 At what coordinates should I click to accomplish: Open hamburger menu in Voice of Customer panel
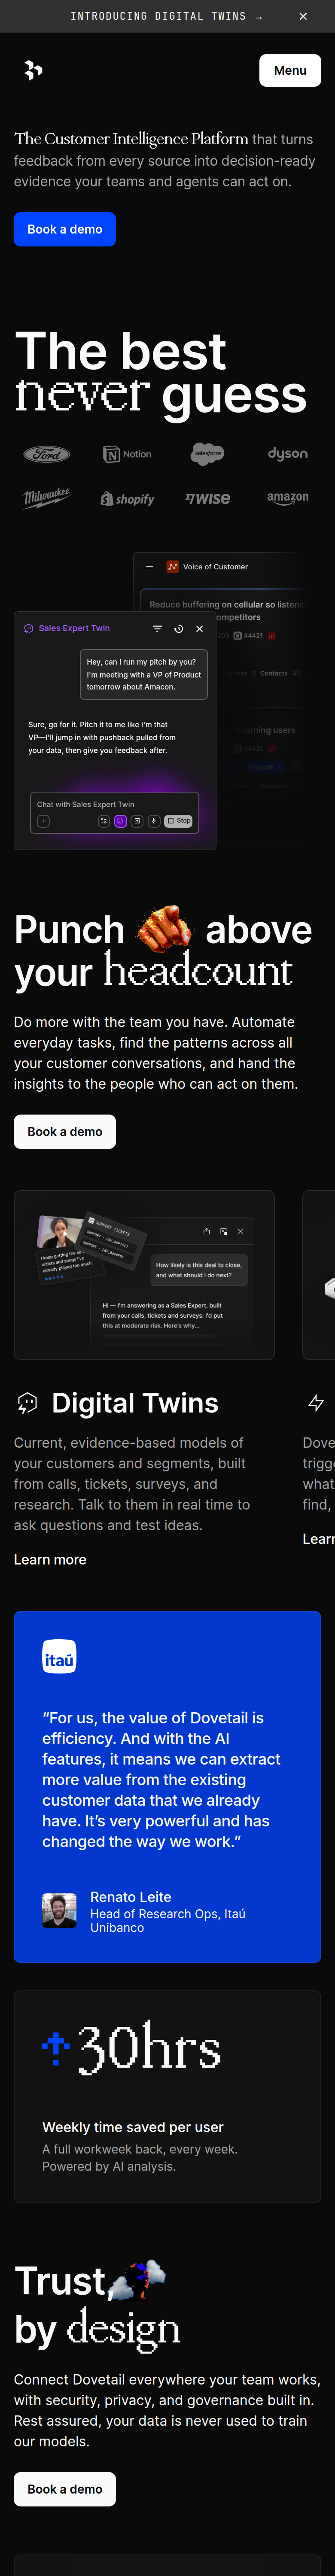click(x=150, y=567)
